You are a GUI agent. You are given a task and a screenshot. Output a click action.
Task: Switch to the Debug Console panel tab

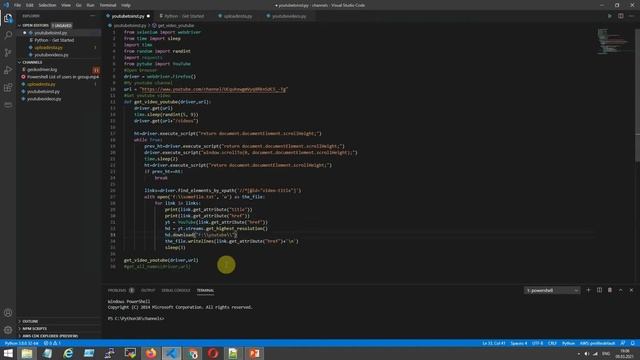coord(176,290)
